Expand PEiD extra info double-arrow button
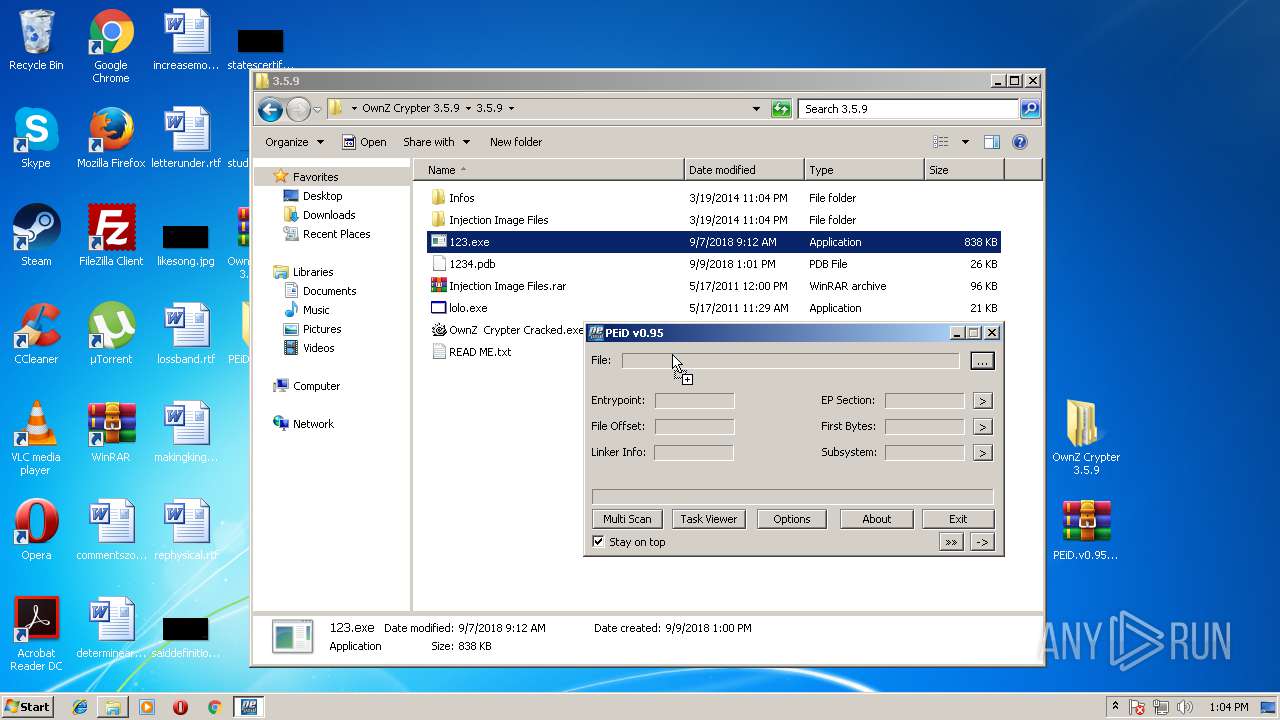 pyautogui.click(x=951, y=542)
